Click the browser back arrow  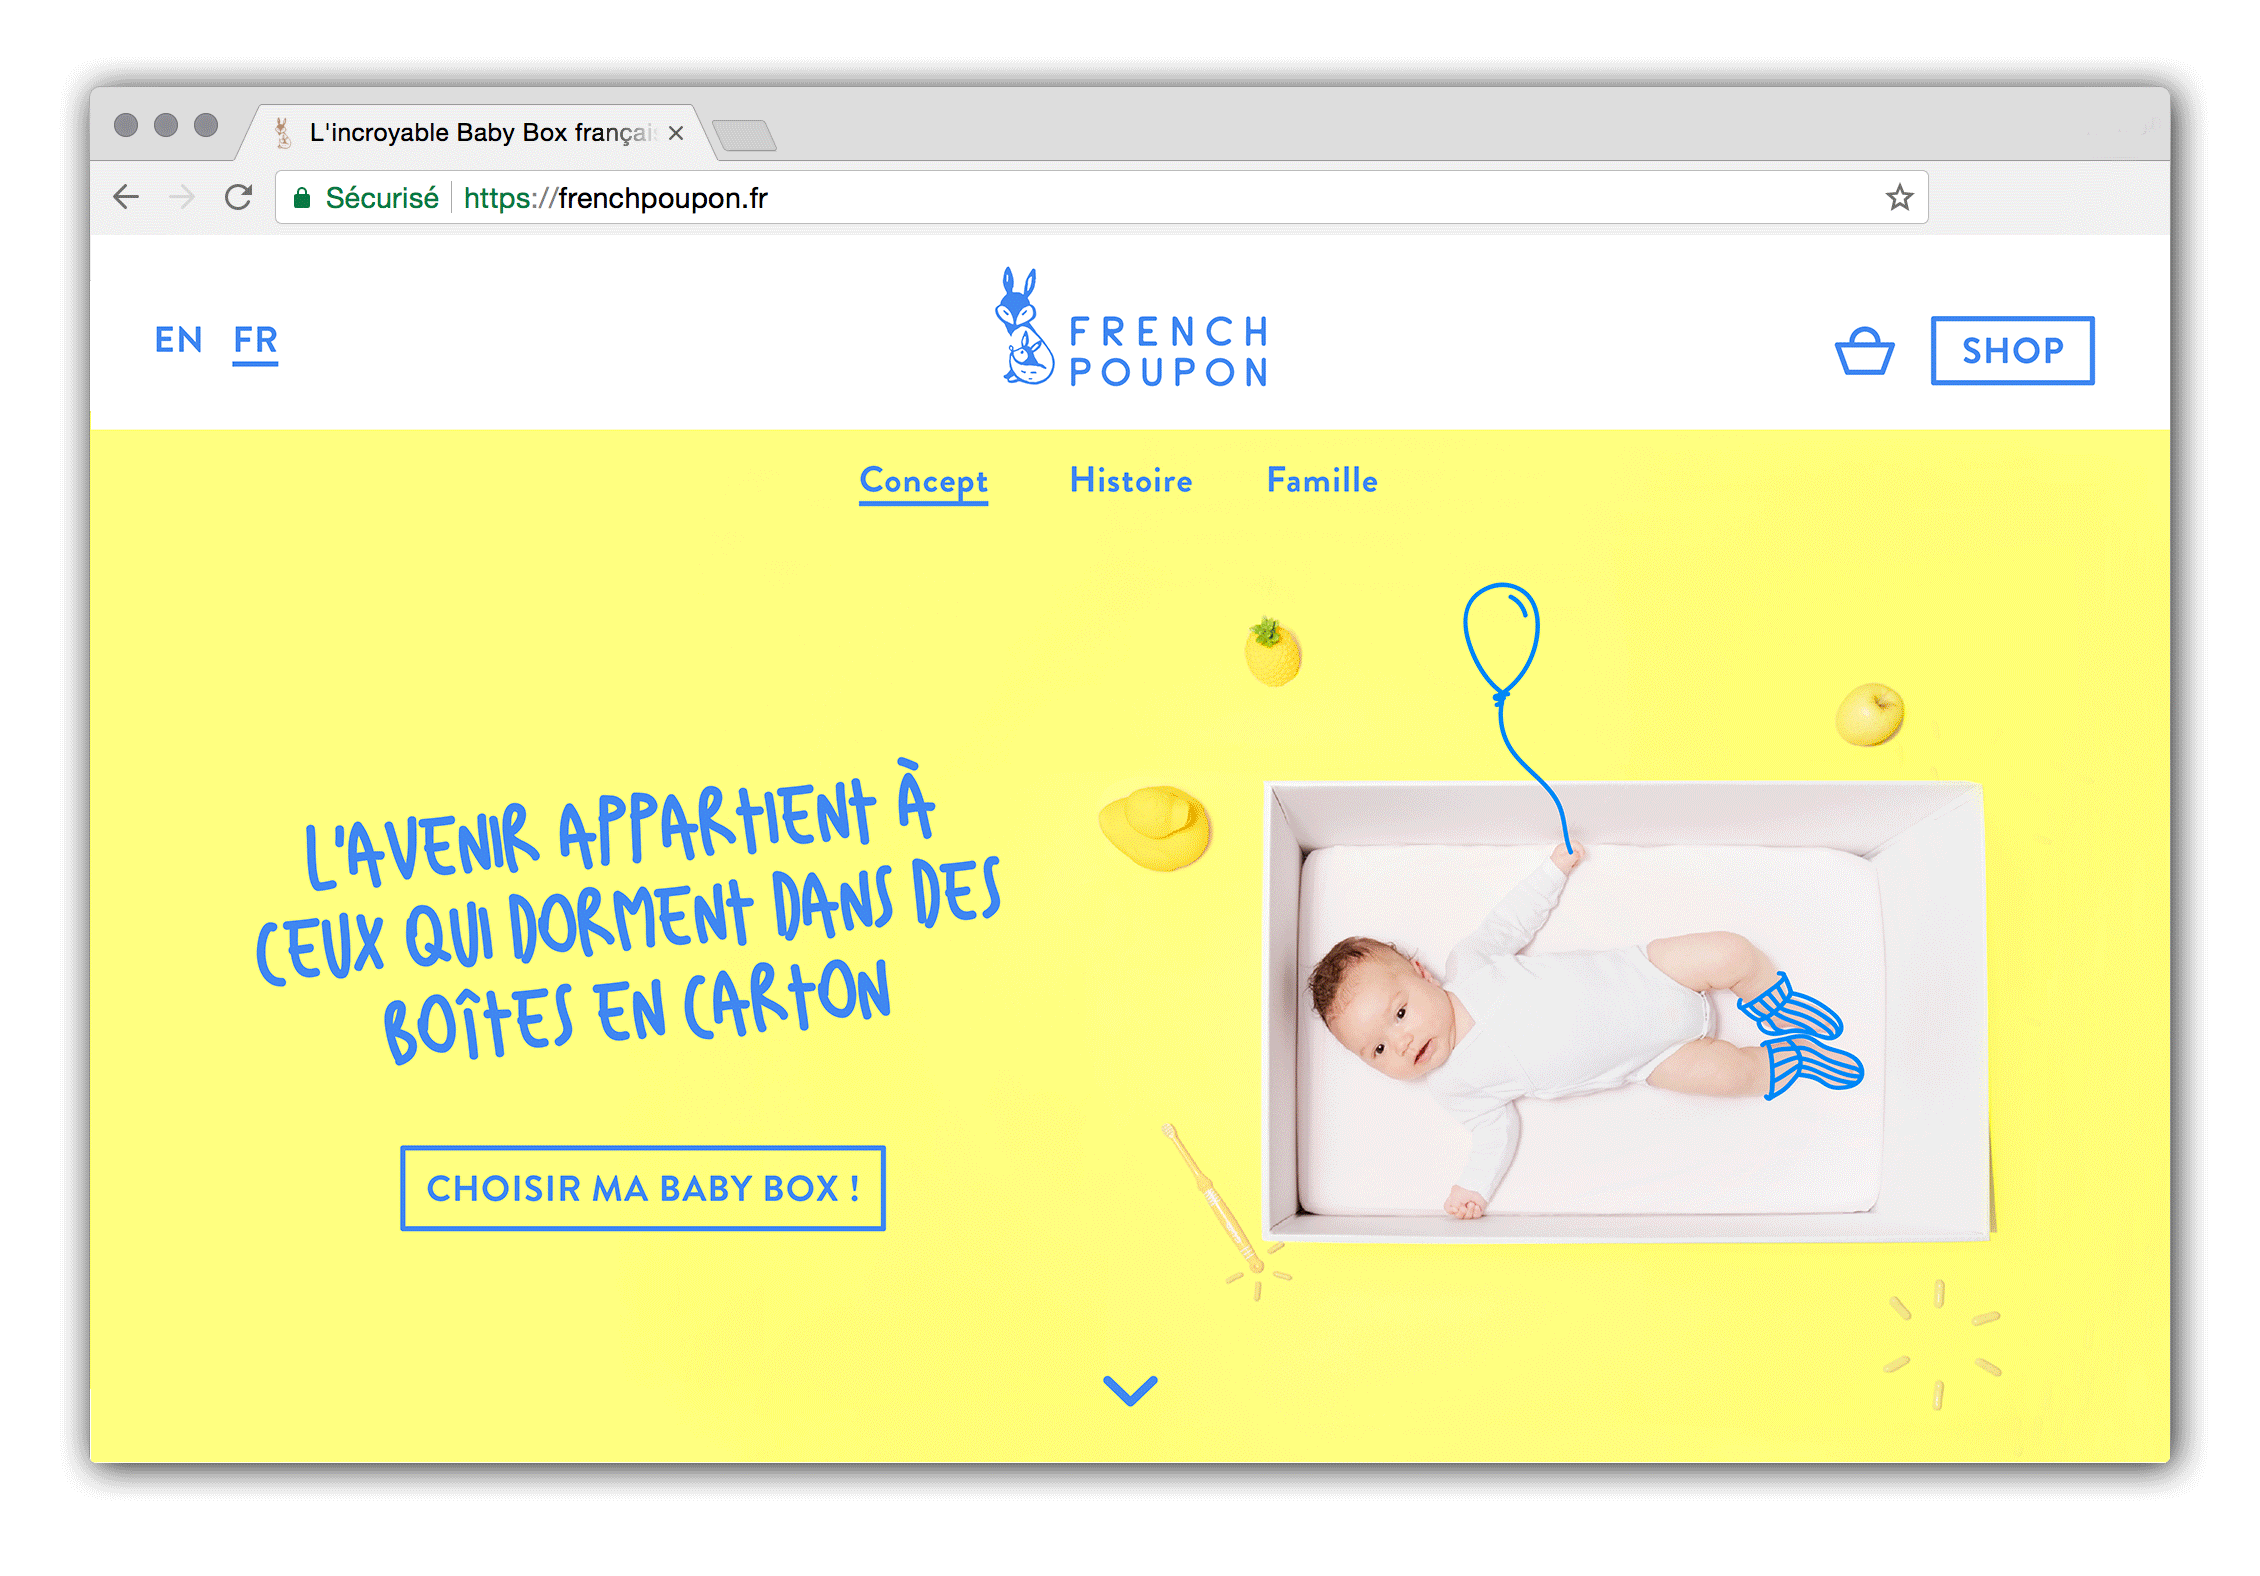click(x=126, y=197)
